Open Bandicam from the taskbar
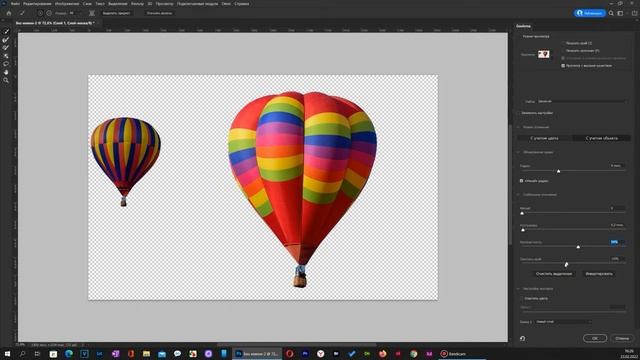640x360 pixels. pyautogui.click(x=453, y=353)
